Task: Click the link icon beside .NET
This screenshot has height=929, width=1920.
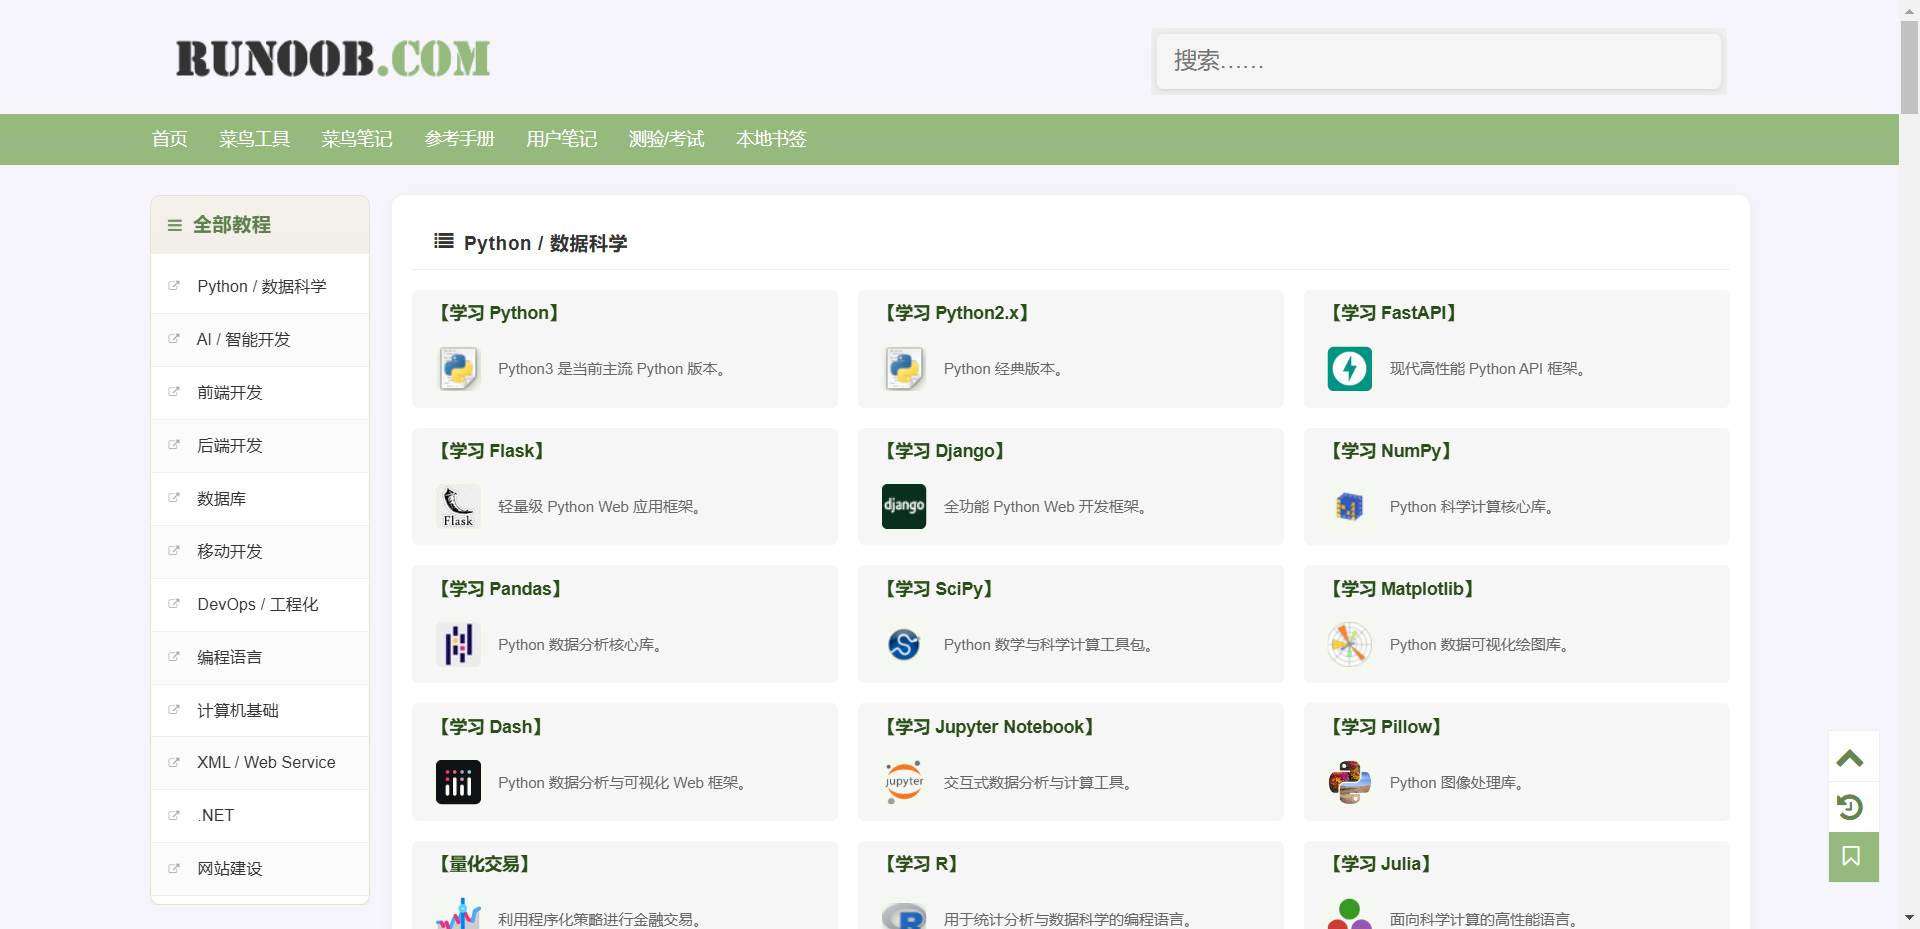Action: (x=174, y=815)
